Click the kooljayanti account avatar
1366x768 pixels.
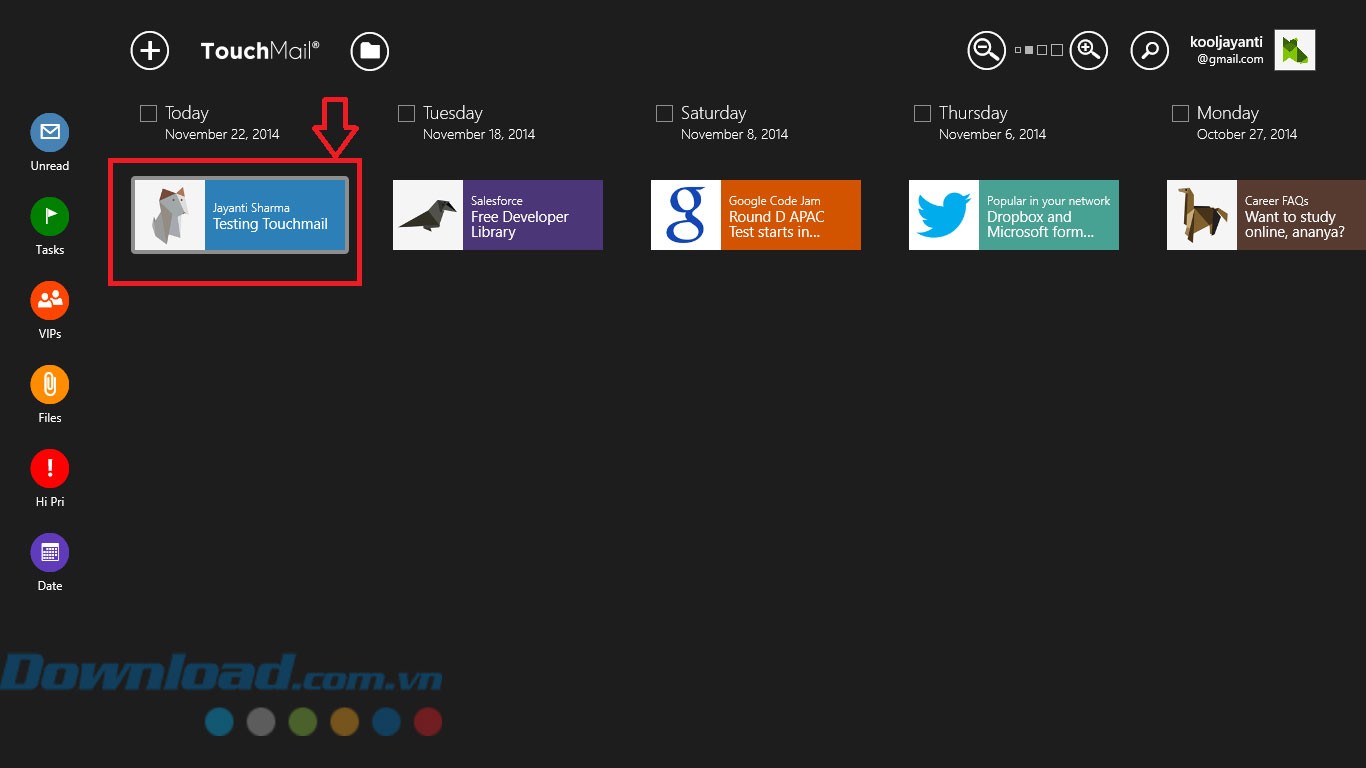(x=1294, y=50)
